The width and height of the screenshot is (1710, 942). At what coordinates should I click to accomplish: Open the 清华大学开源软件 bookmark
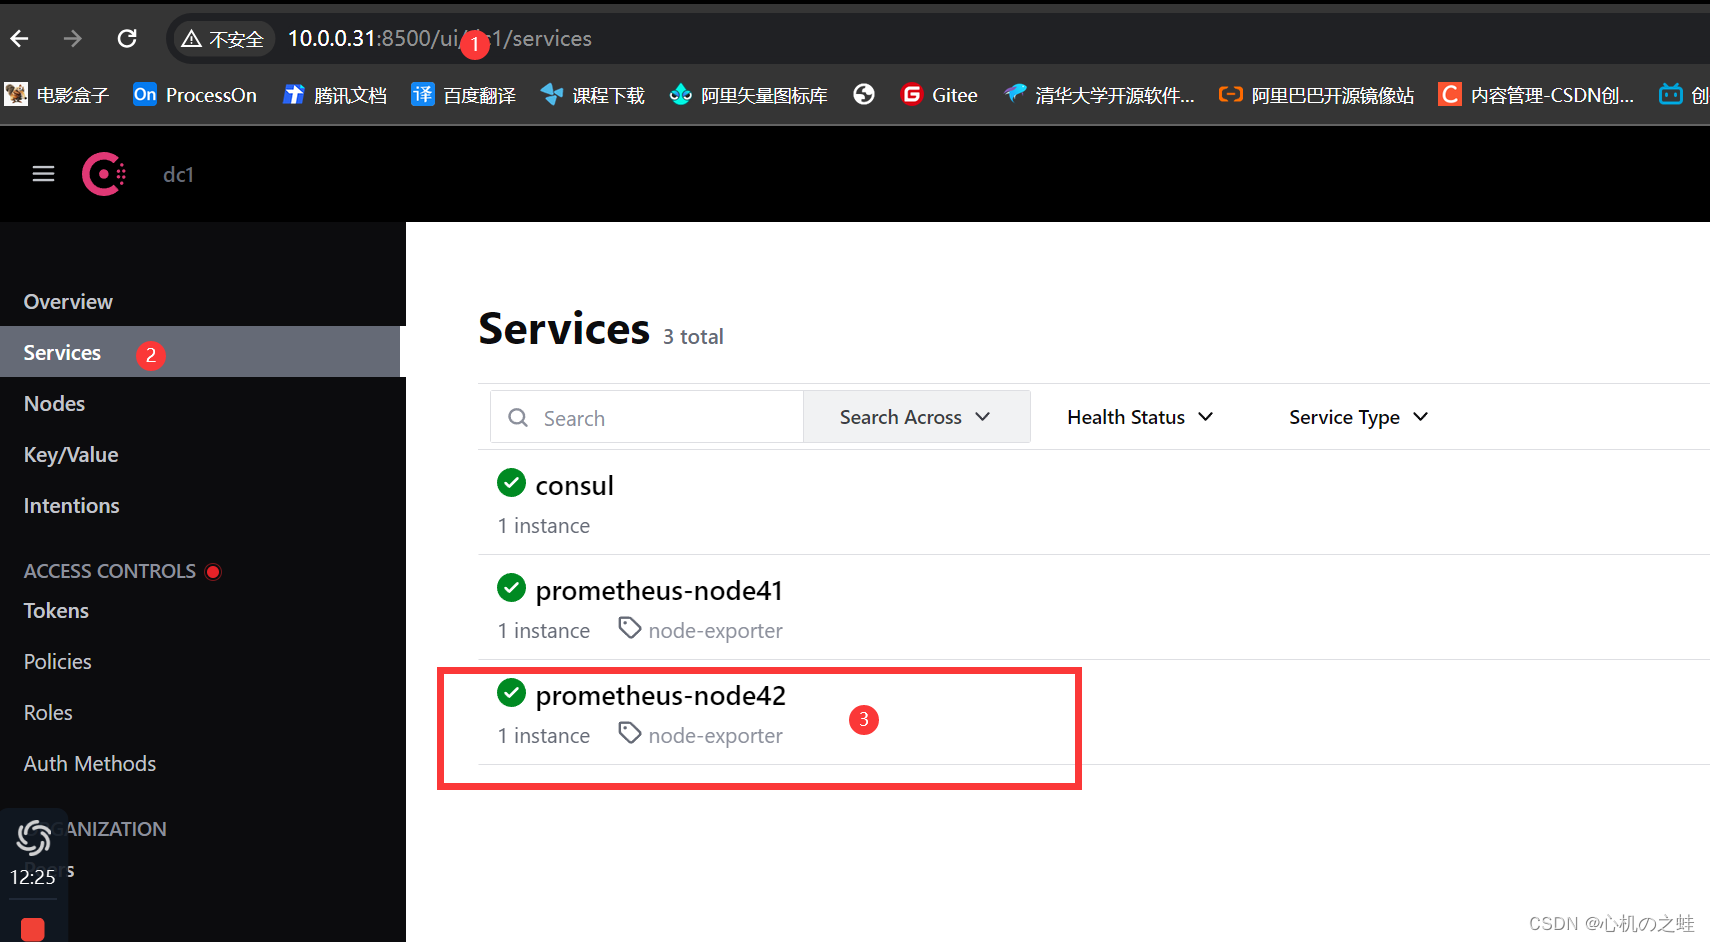(1099, 95)
